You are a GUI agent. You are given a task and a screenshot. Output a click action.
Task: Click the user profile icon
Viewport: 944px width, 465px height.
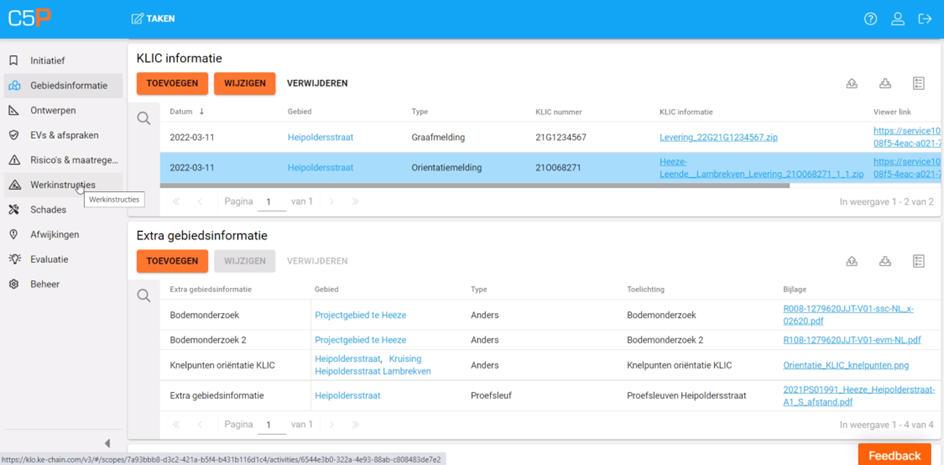tap(898, 19)
